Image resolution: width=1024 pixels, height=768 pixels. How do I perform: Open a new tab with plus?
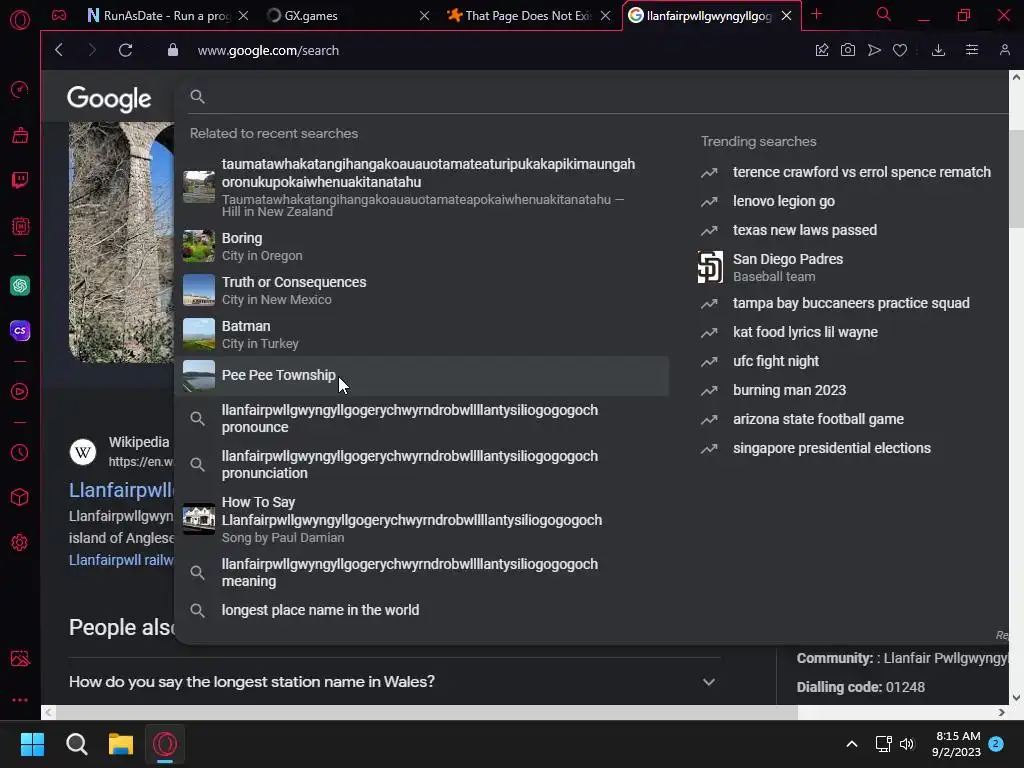pos(816,14)
